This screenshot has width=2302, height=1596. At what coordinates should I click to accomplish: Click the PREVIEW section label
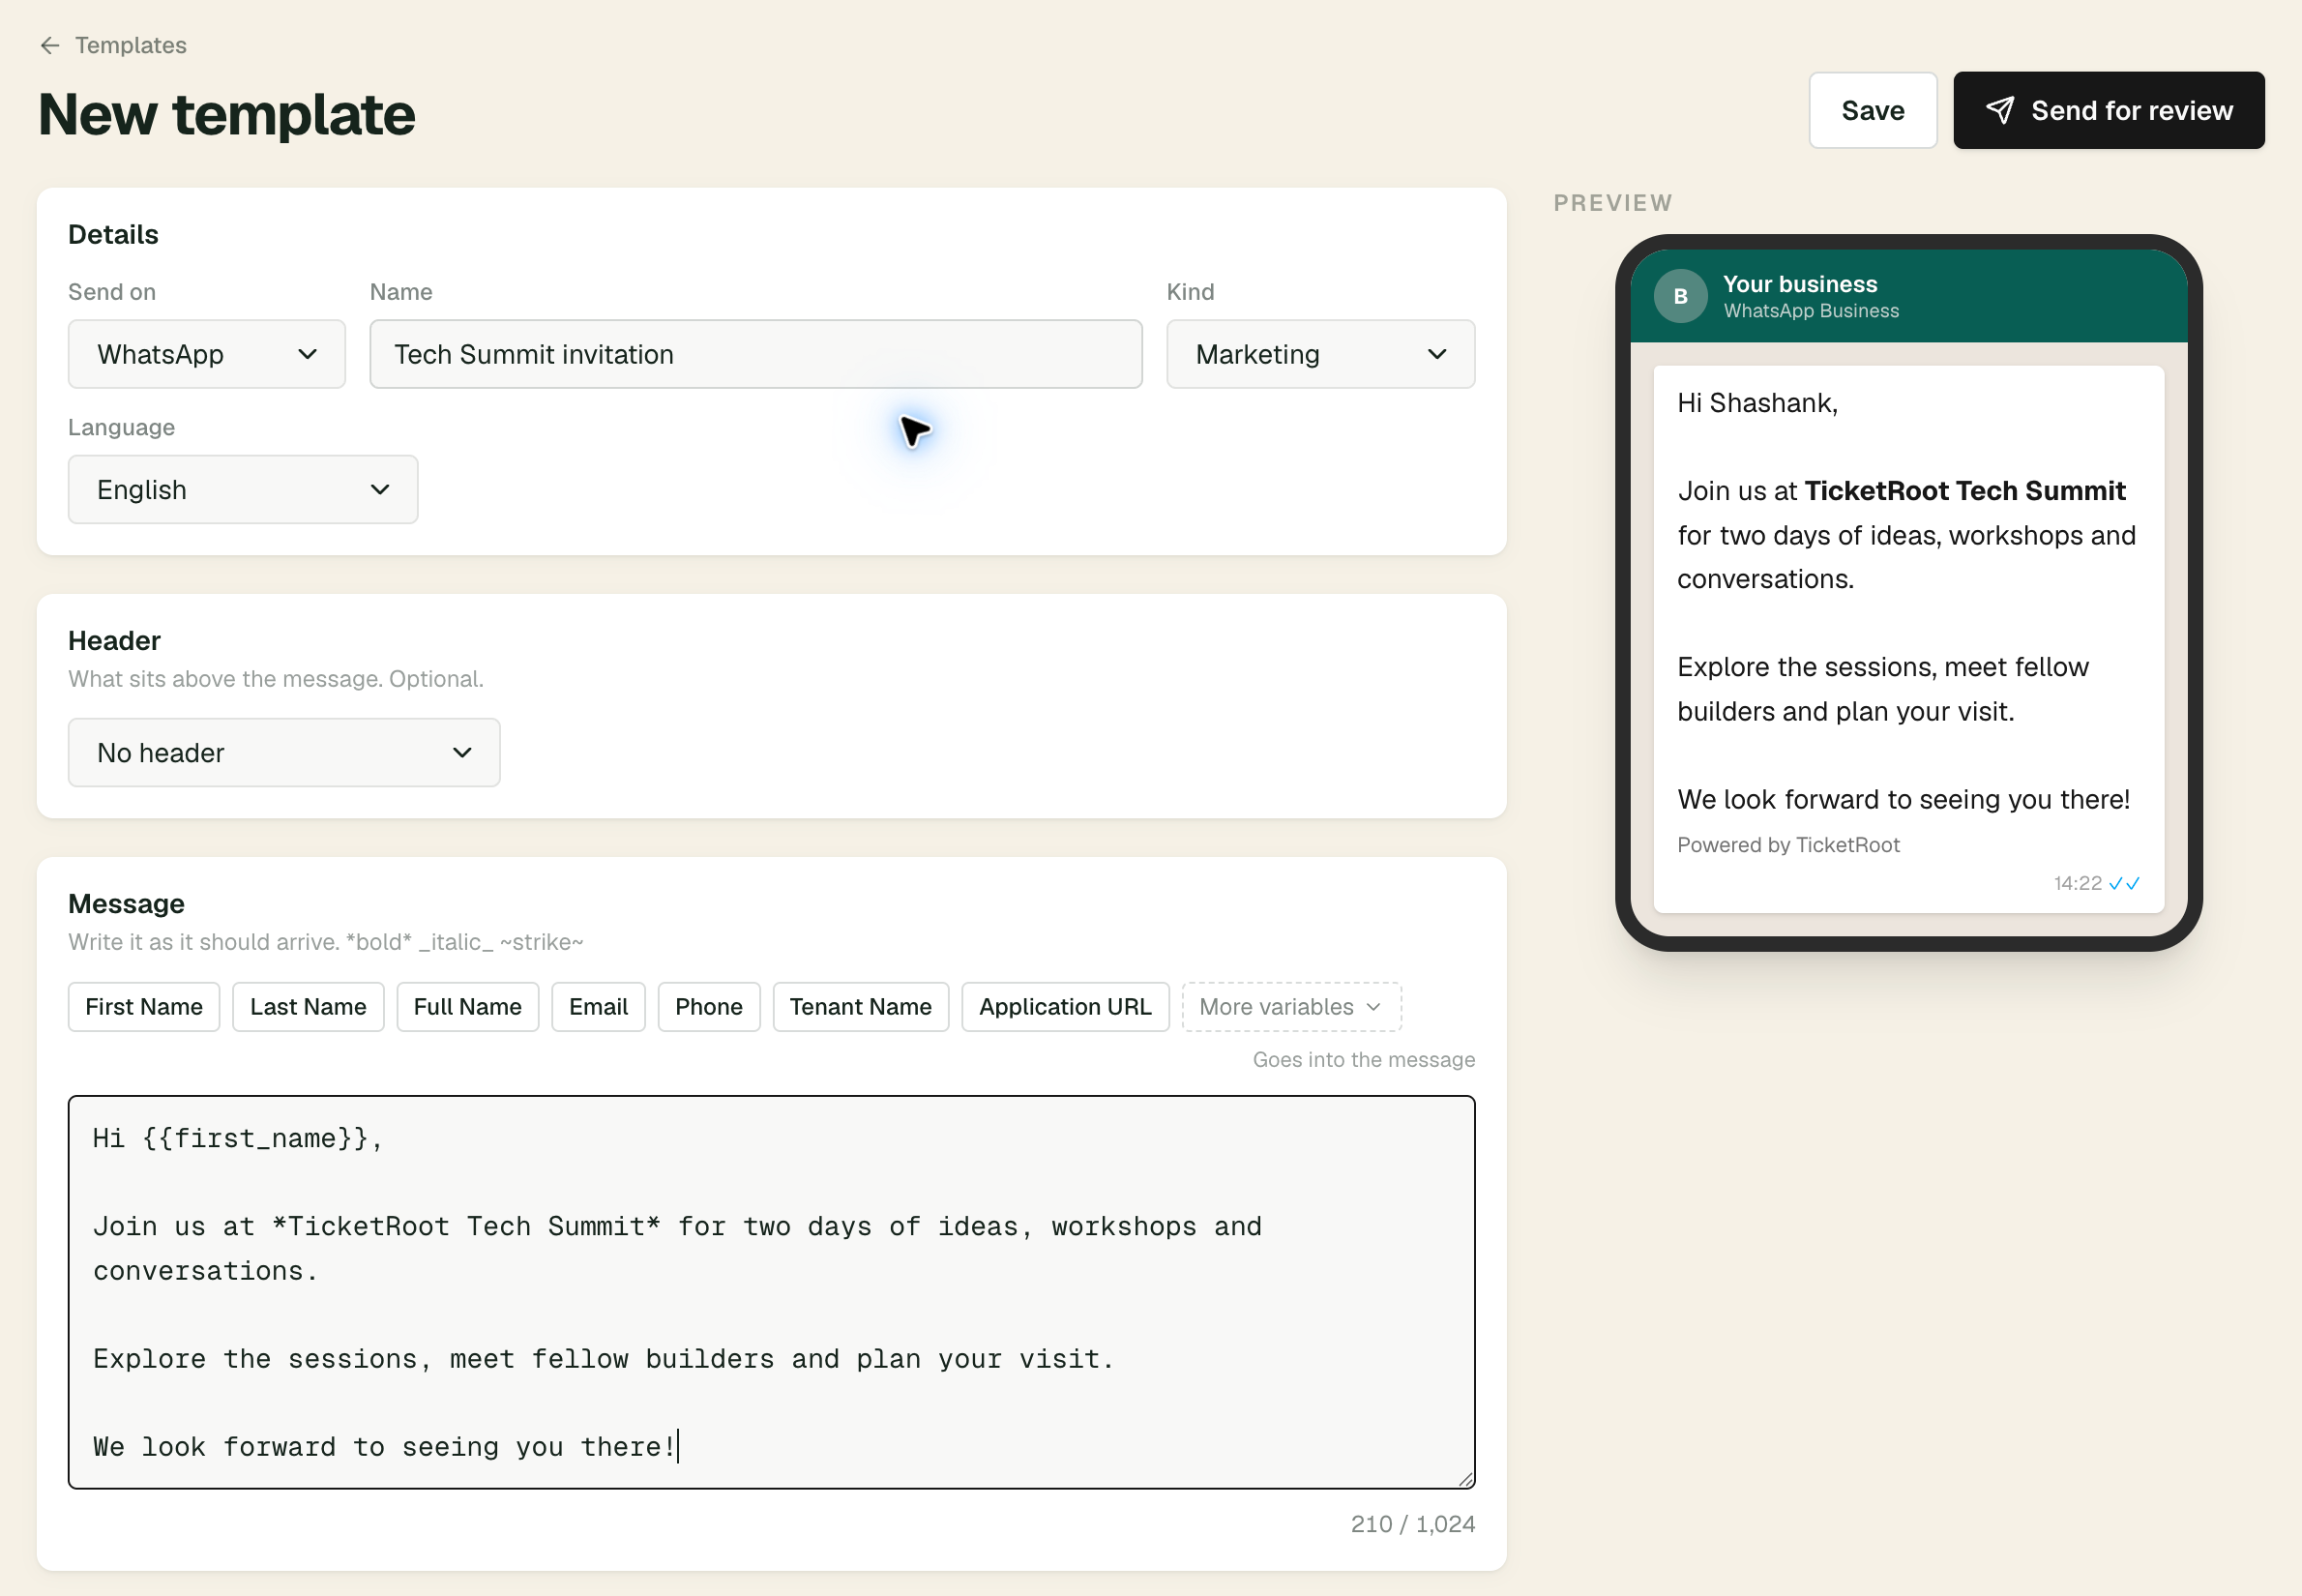click(x=1612, y=203)
